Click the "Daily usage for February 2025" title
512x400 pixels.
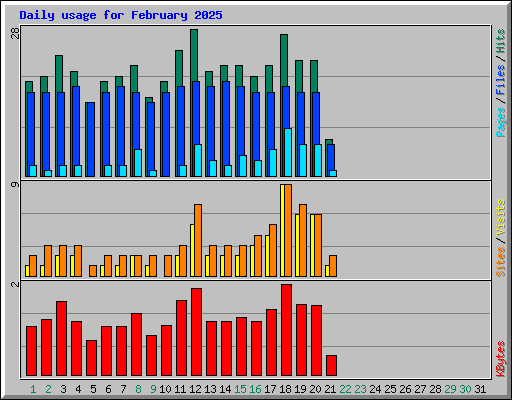coord(121,15)
